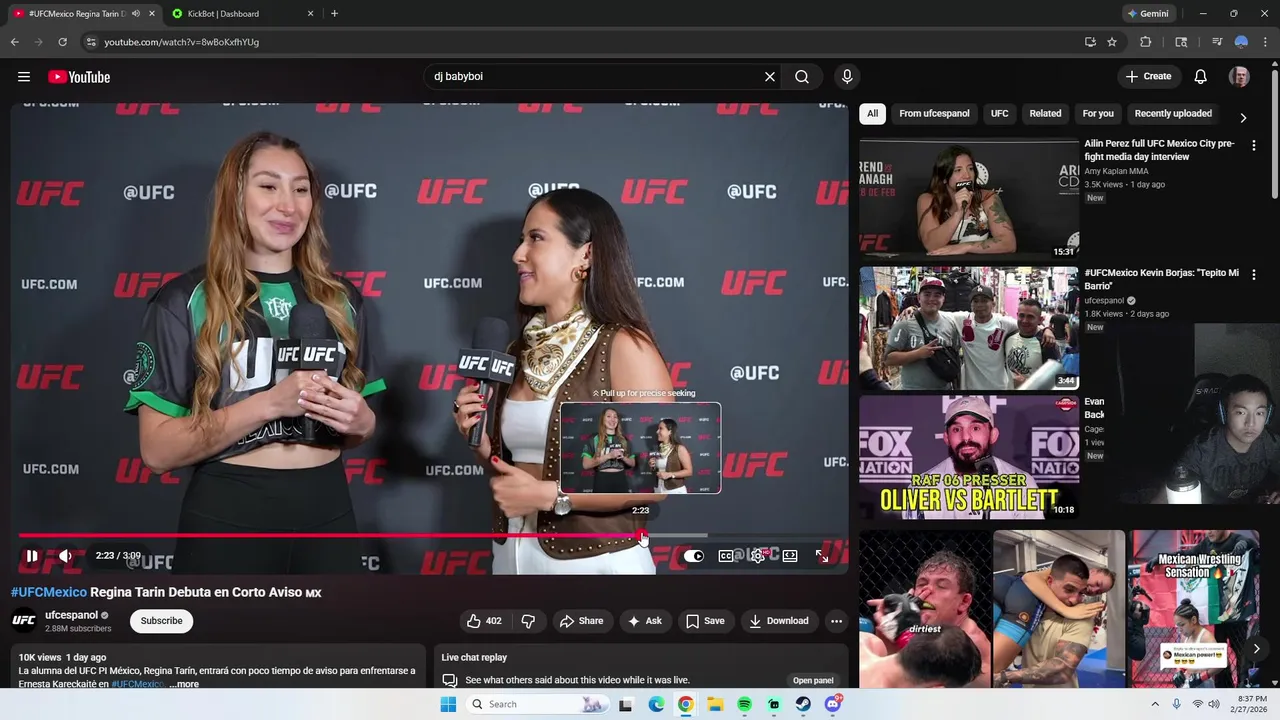Run the search with the magnifier button

tap(802, 77)
